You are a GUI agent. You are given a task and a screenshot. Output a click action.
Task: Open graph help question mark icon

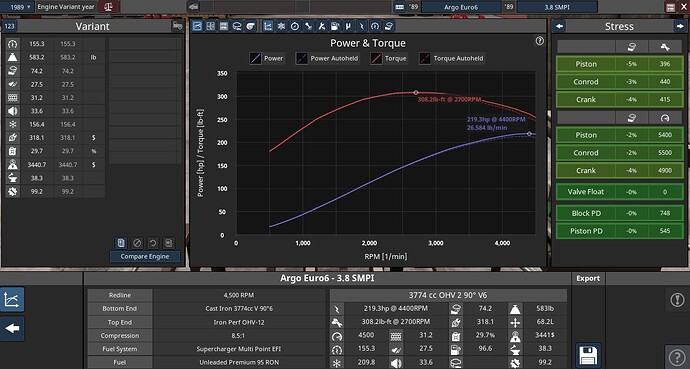(x=540, y=41)
